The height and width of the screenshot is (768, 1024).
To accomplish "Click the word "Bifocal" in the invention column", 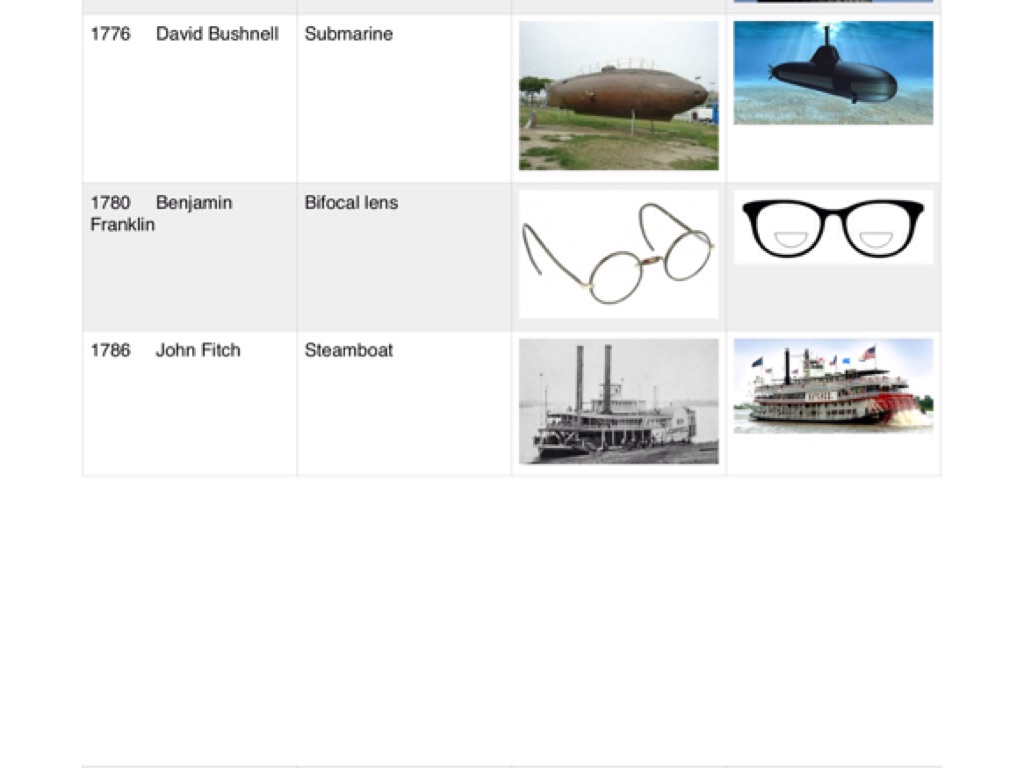I will (x=331, y=203).
